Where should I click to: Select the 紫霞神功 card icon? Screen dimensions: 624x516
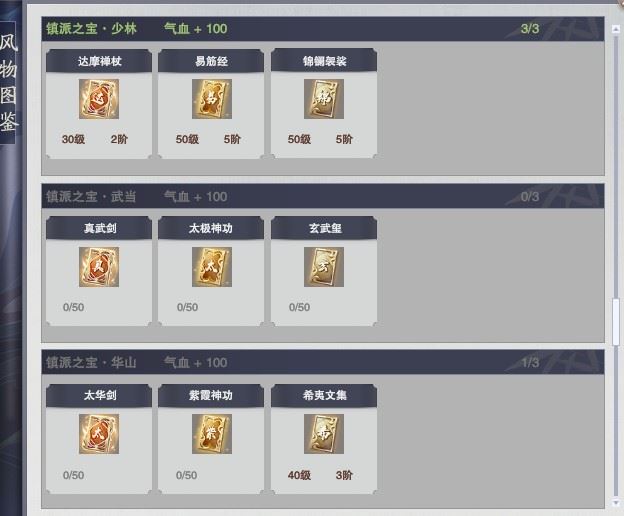(x=212, y=434)
